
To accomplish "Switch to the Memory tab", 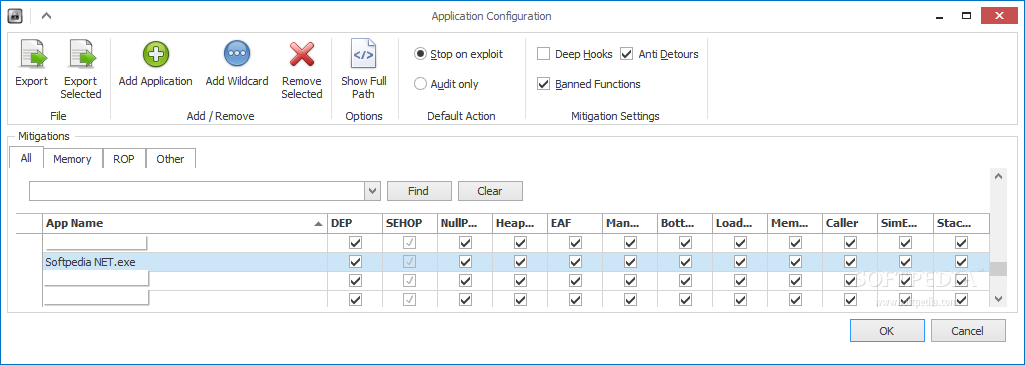I will point(72,159).
